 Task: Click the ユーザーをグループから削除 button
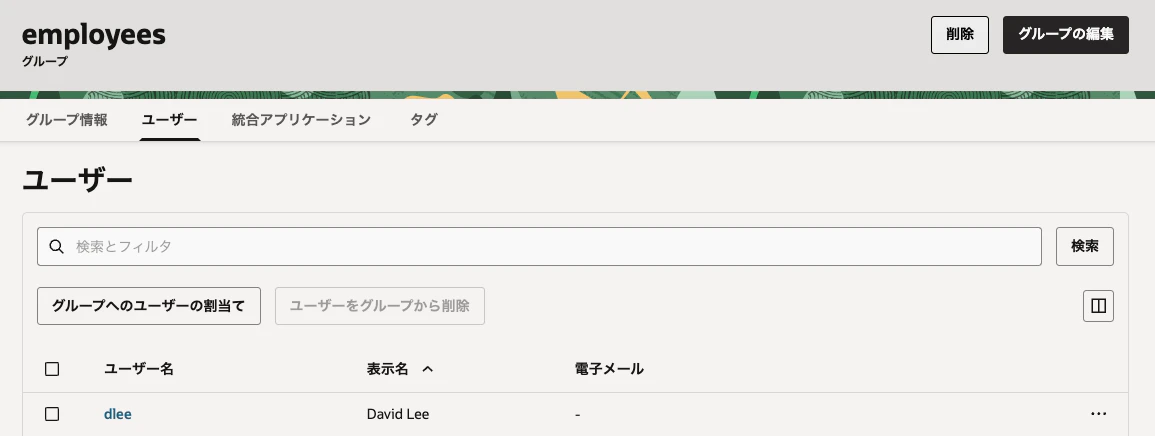pos(380,306)
